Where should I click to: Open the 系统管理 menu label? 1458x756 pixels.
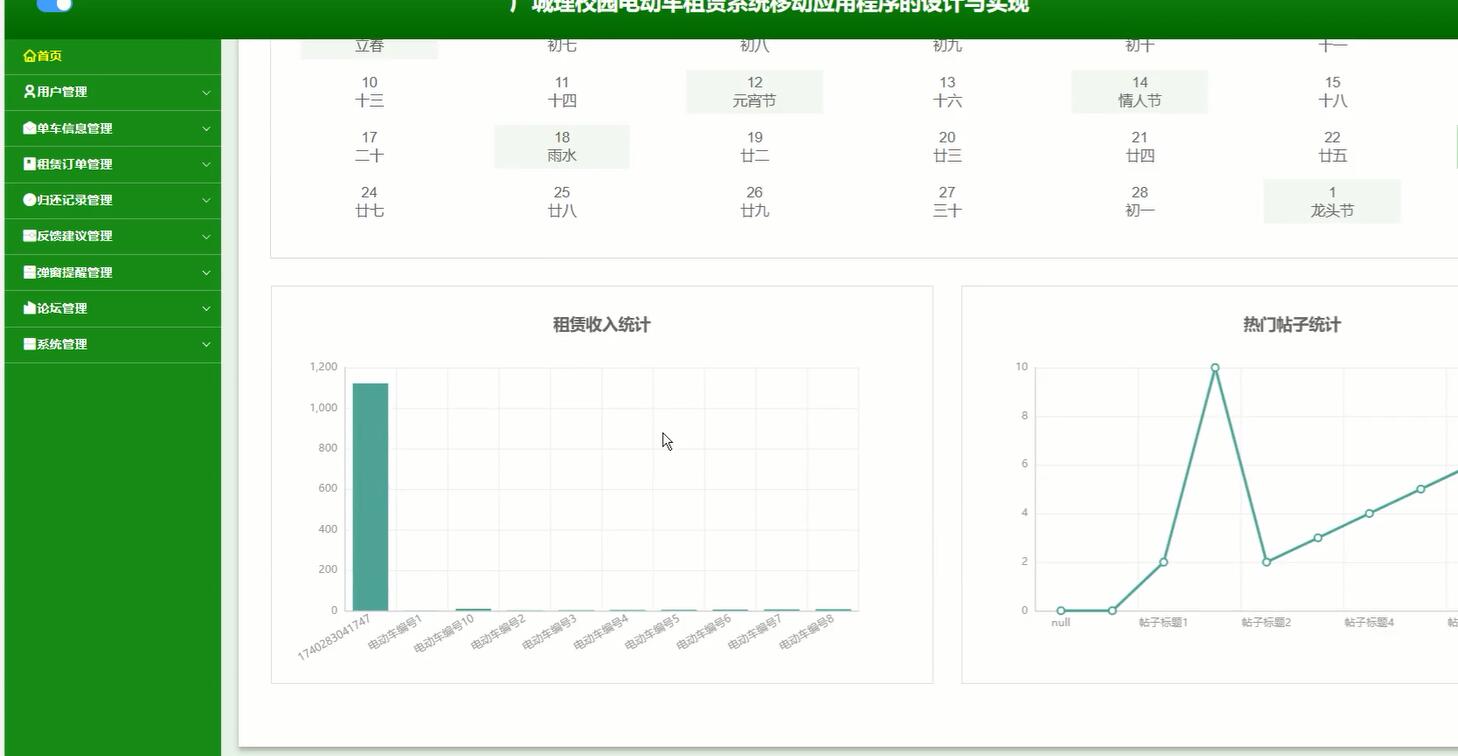coord(62,344)
